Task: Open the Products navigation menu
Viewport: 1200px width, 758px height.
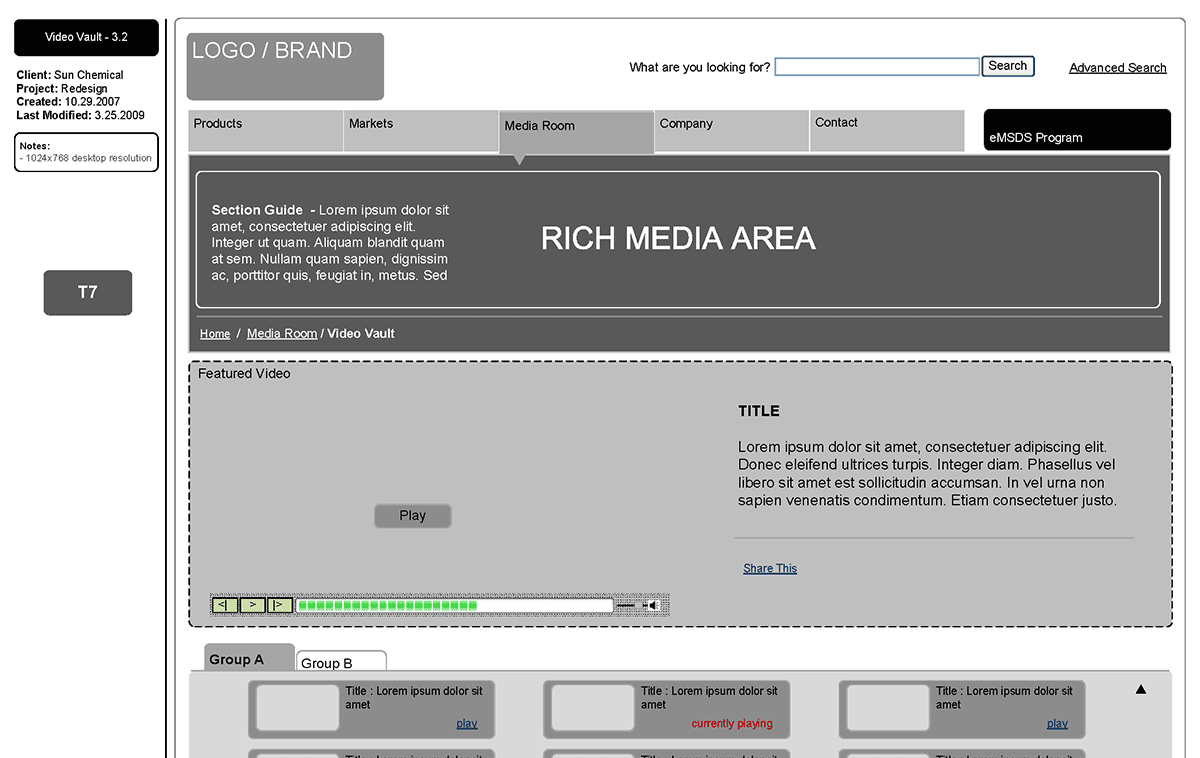Action: (265, 131)
